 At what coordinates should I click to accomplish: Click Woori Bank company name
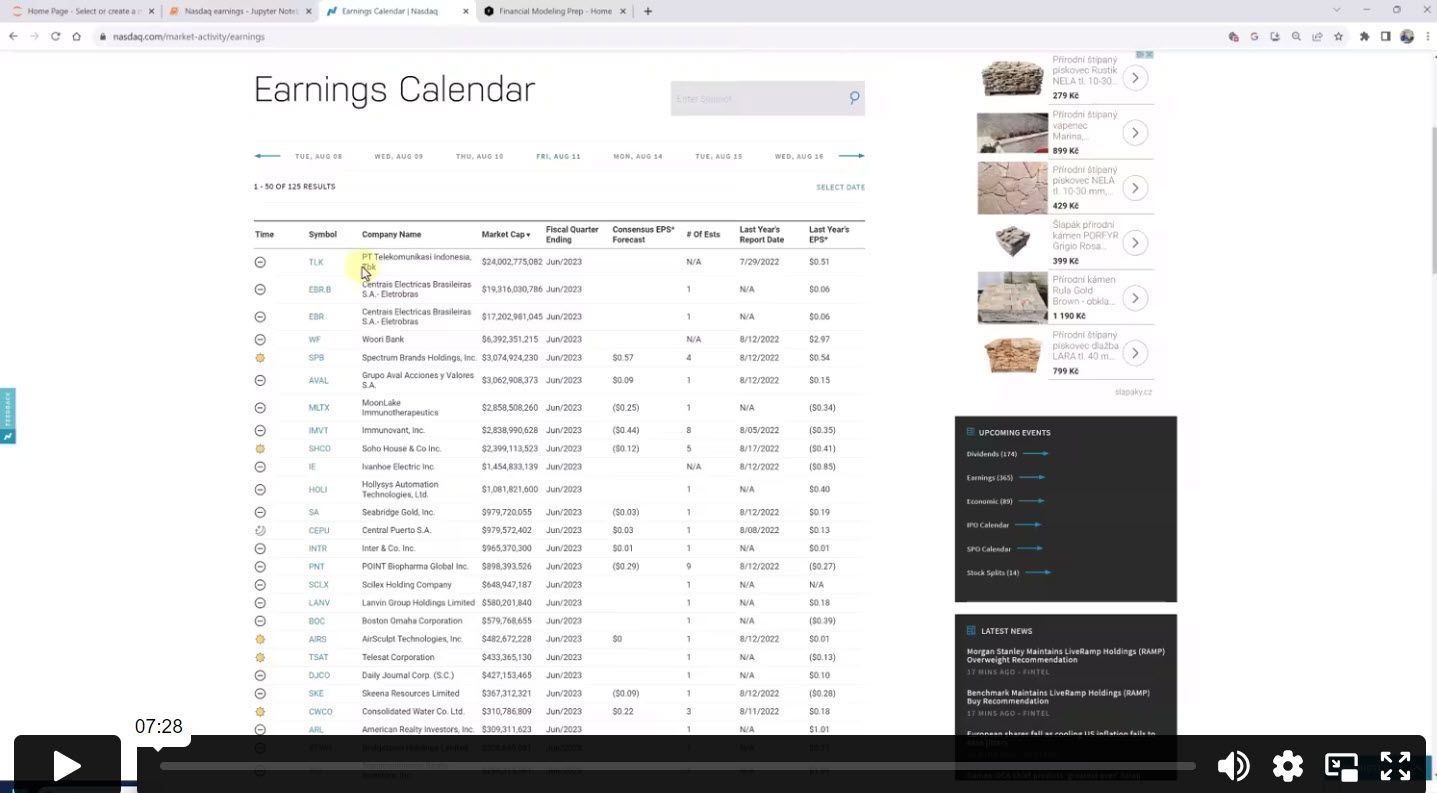click(383, 339)
